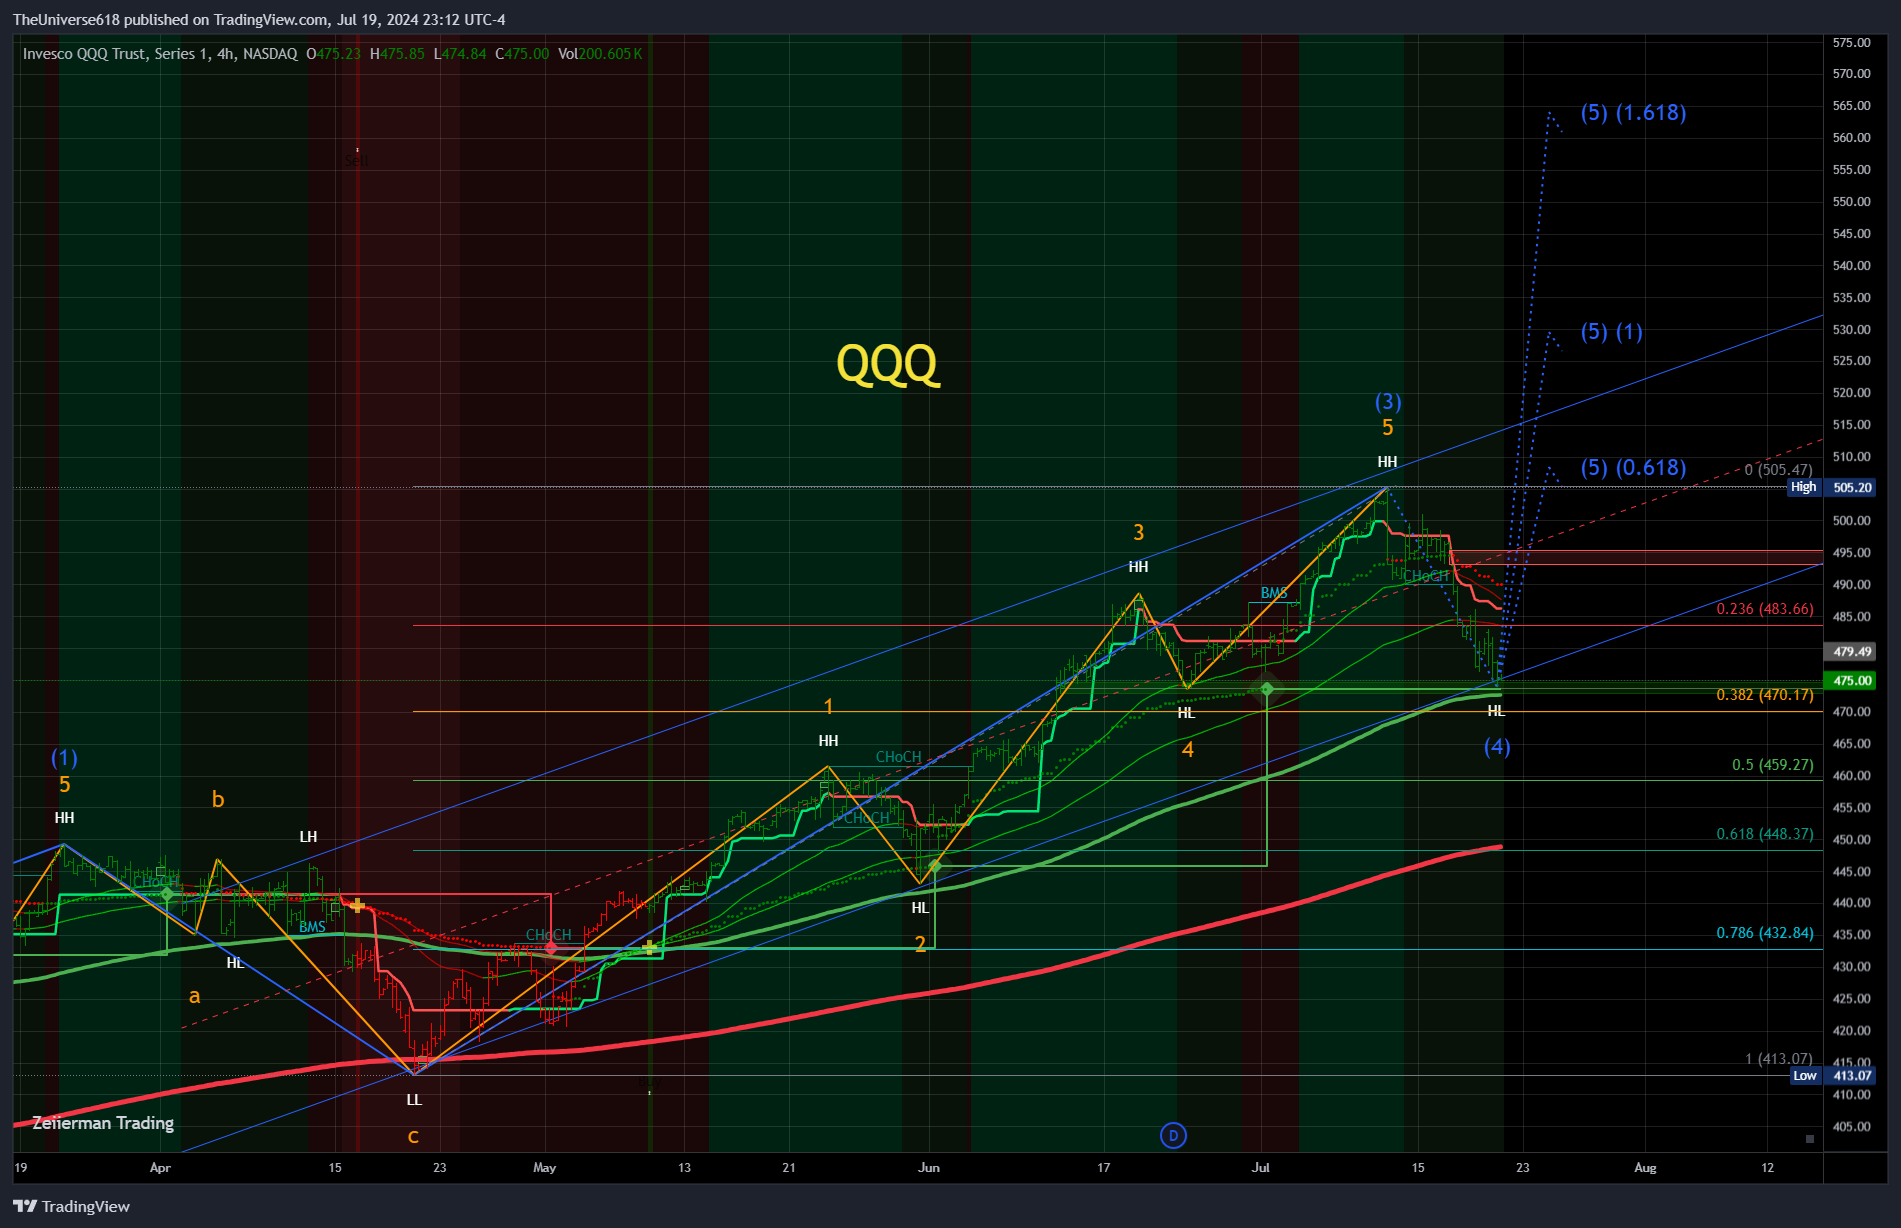Click the Aug label on time axis

(1645, 1168)
